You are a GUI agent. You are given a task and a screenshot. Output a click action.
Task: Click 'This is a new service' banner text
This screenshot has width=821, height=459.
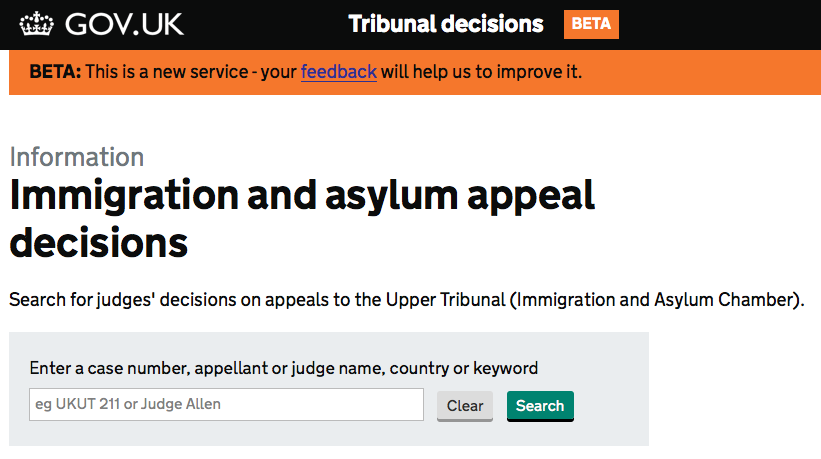(x=167, y=72)
